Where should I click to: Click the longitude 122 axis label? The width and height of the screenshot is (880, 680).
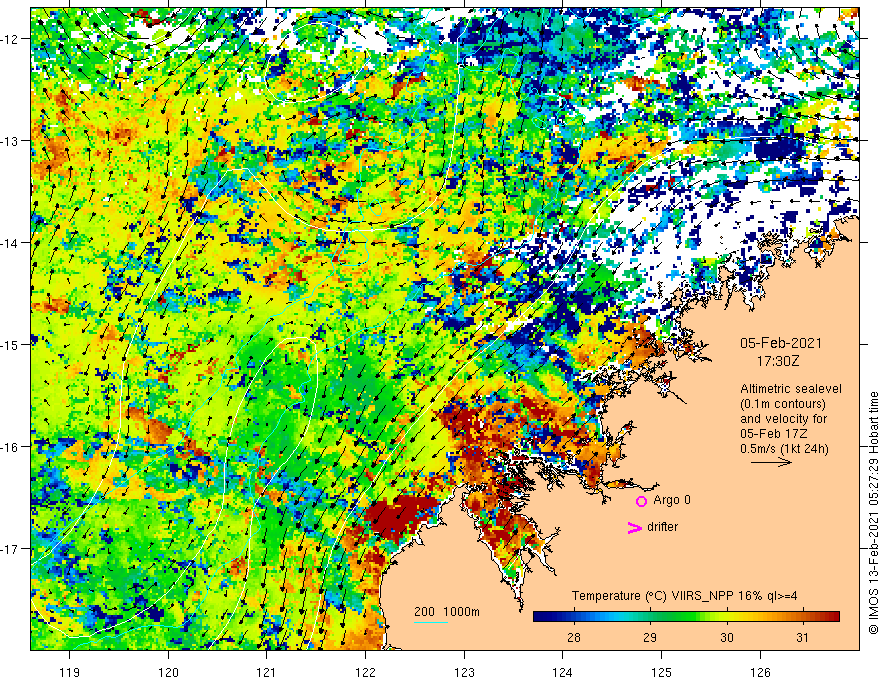click(x=365, y=672)
